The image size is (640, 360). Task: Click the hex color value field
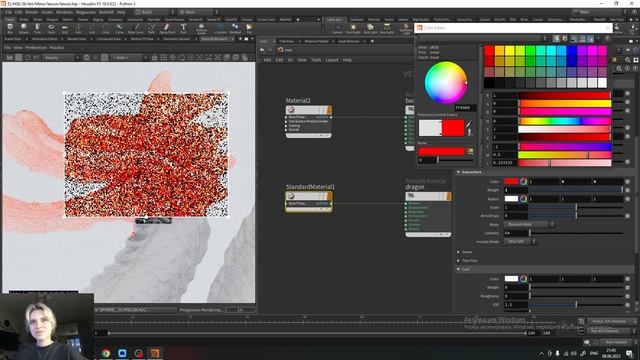tap(464, 108)
